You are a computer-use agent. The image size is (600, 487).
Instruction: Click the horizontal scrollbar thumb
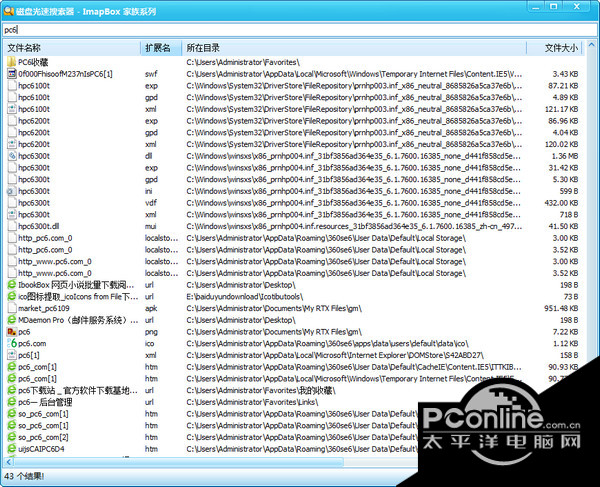[x=179, y=462]
